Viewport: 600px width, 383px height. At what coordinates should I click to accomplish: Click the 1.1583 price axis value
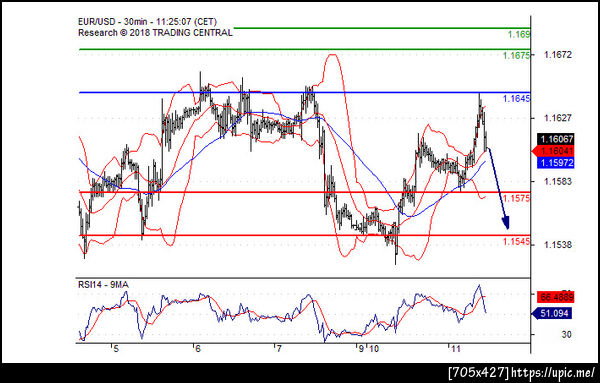558,181
